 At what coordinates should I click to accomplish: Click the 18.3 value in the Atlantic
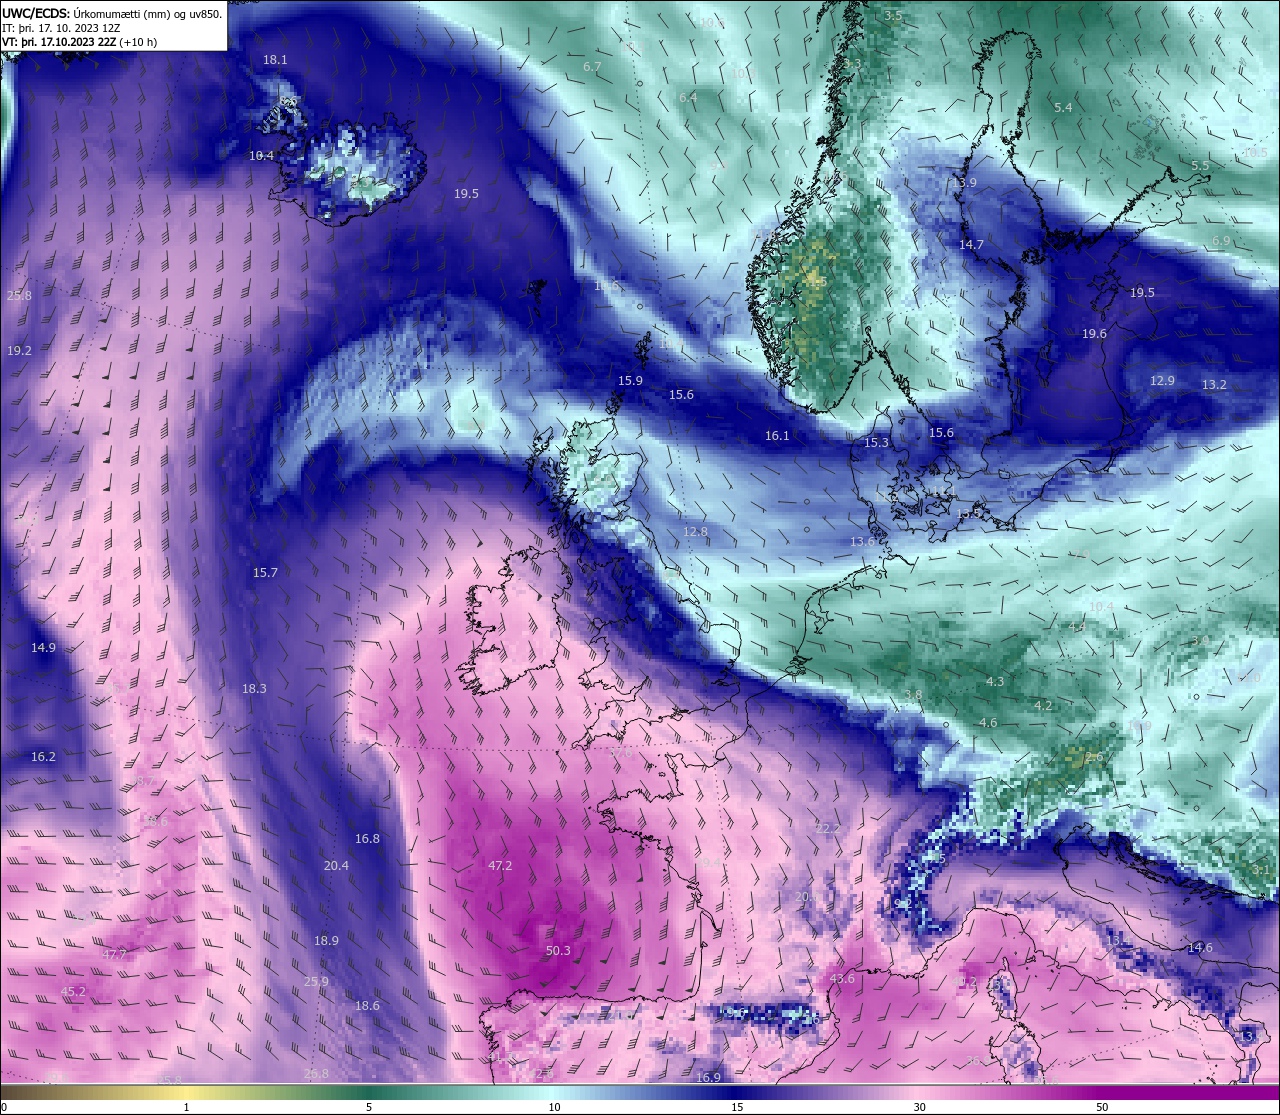[254, 689]
